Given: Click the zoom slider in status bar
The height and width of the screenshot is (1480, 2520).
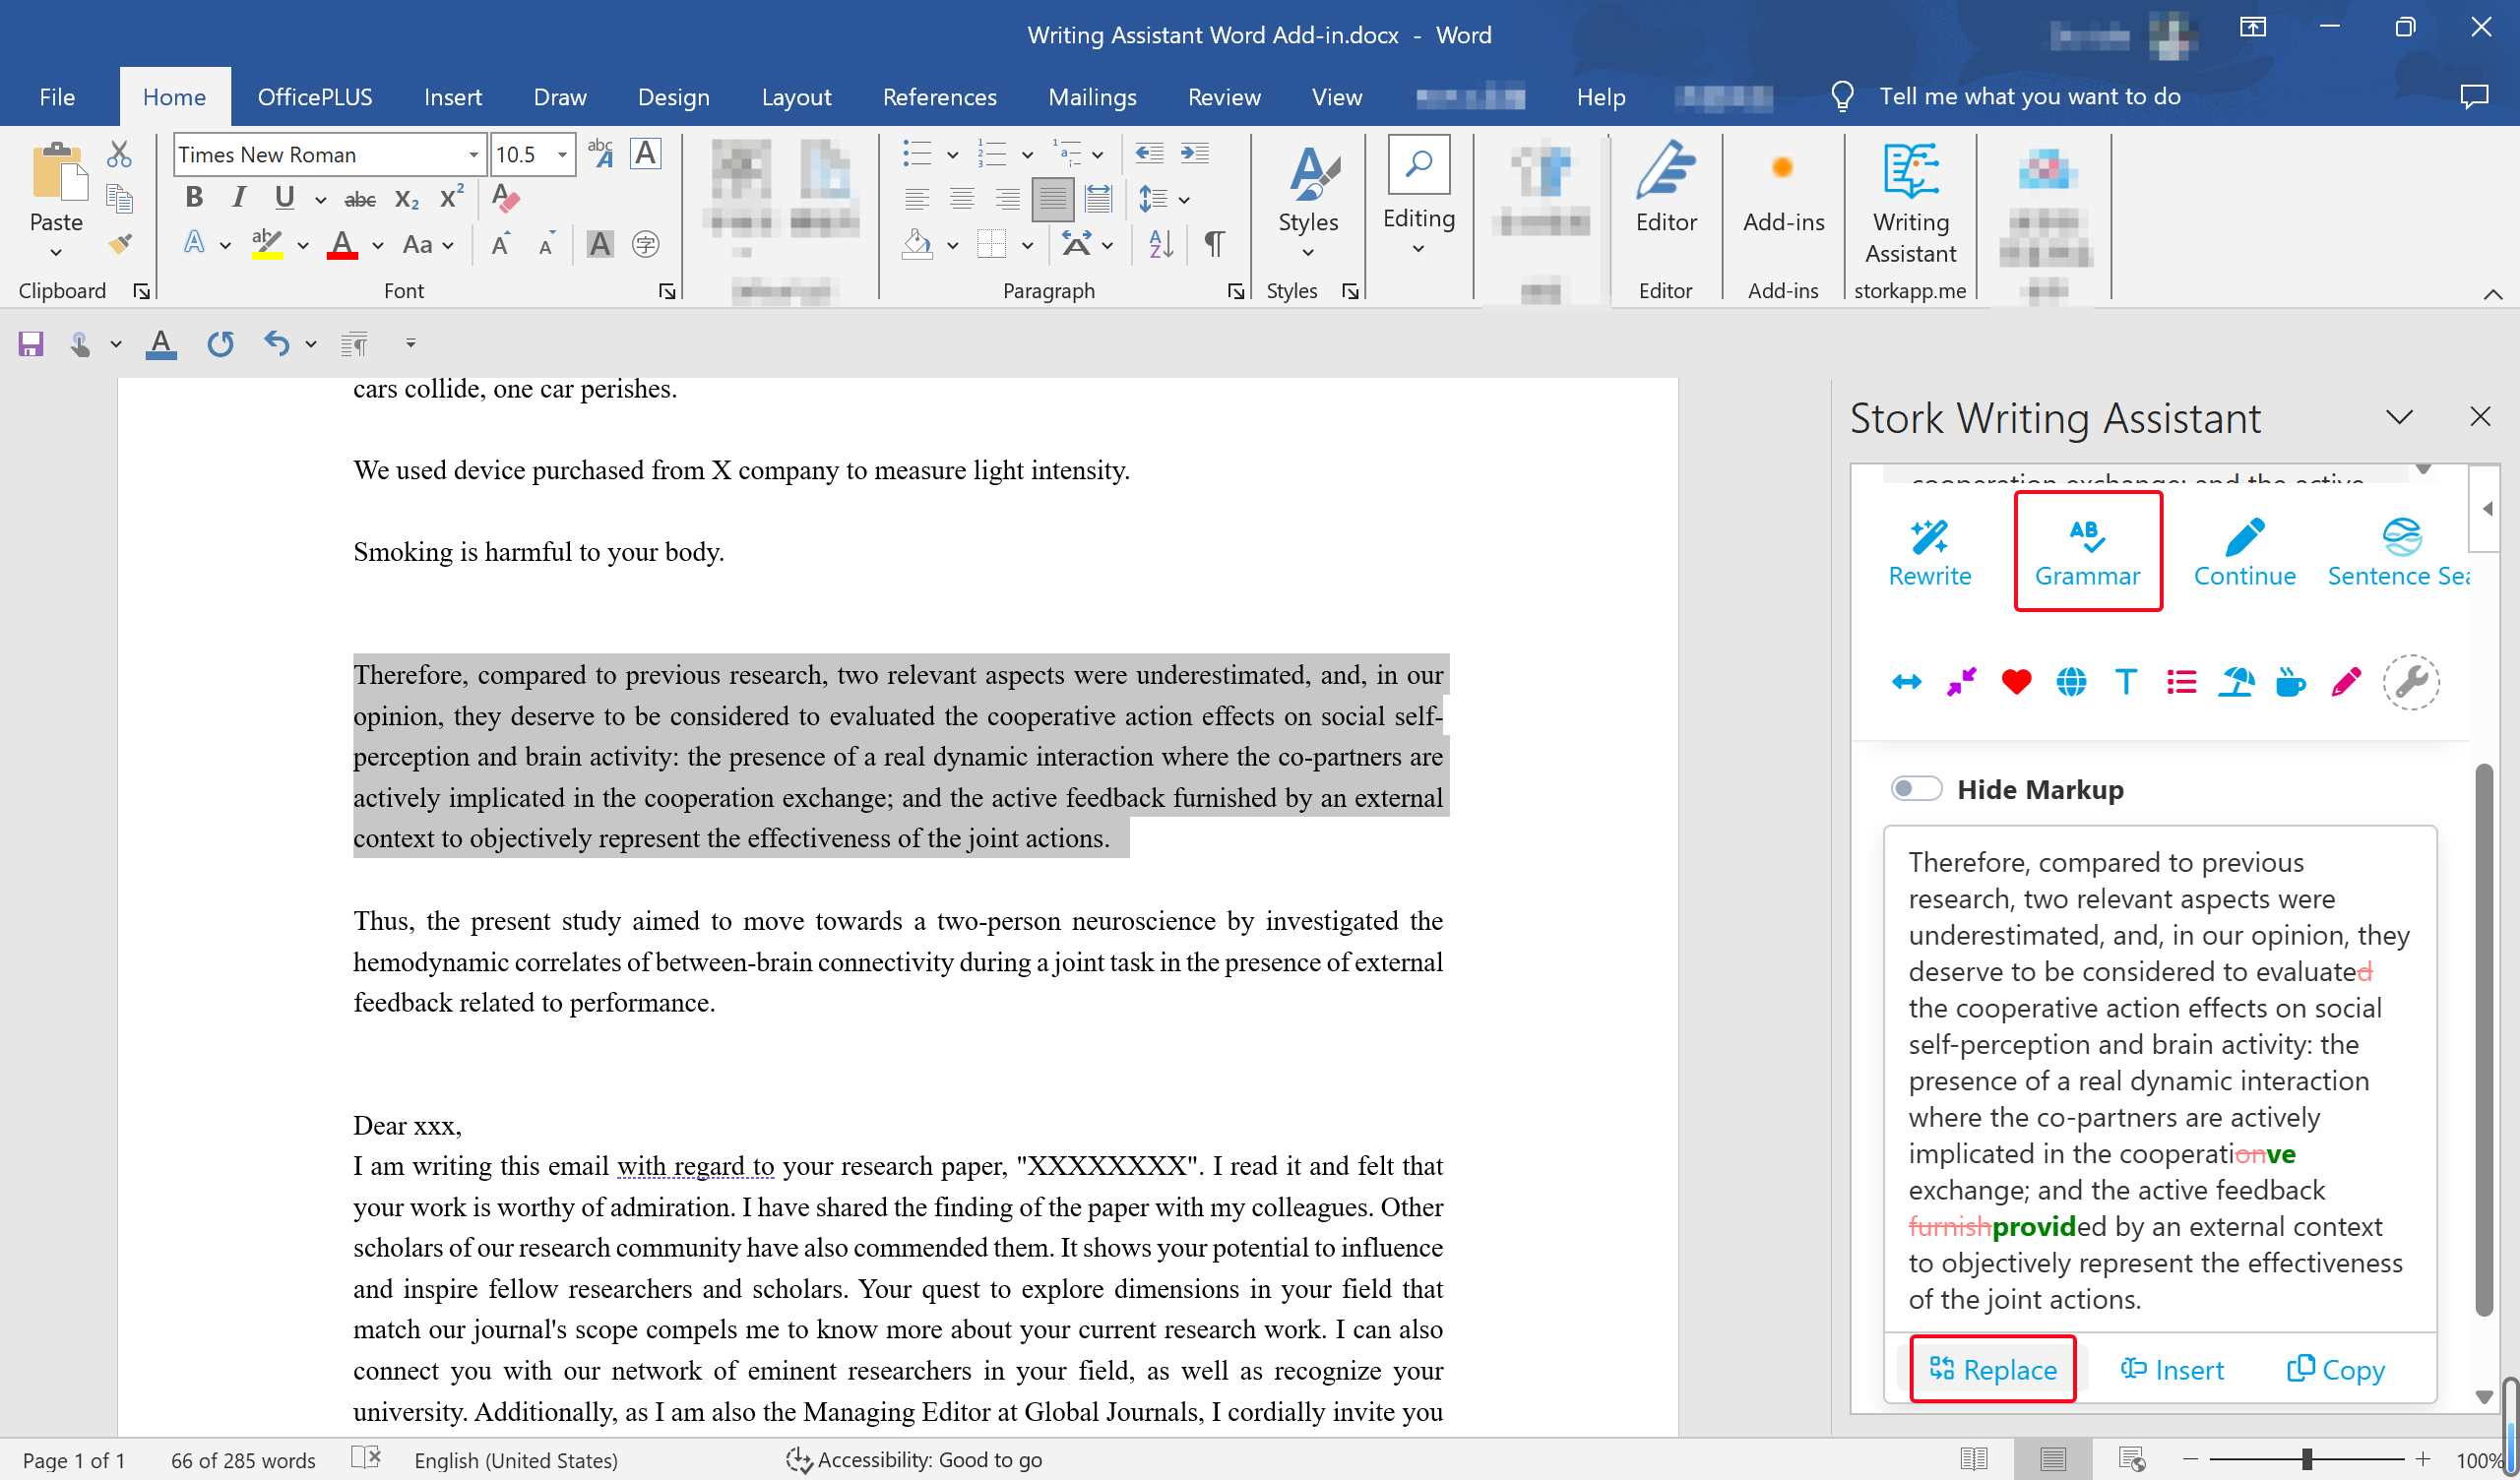Looking at the screenshot, I should coord(2306,1460).
